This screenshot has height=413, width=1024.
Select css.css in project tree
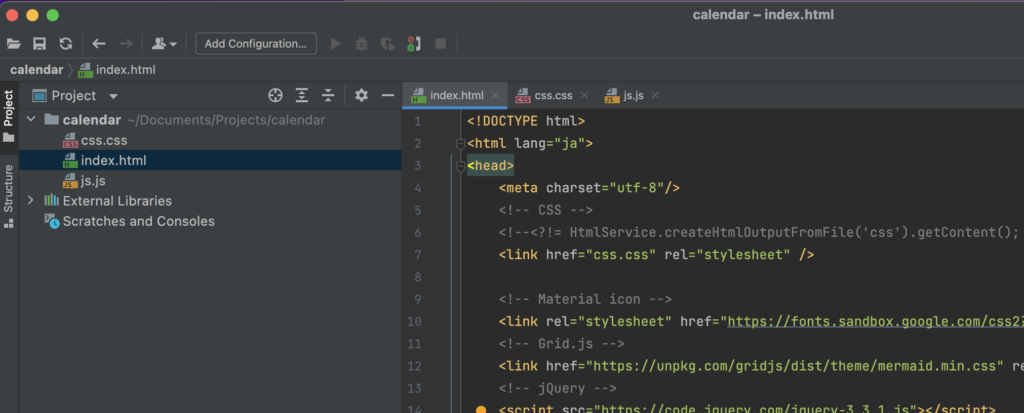[x=210, y=140]
